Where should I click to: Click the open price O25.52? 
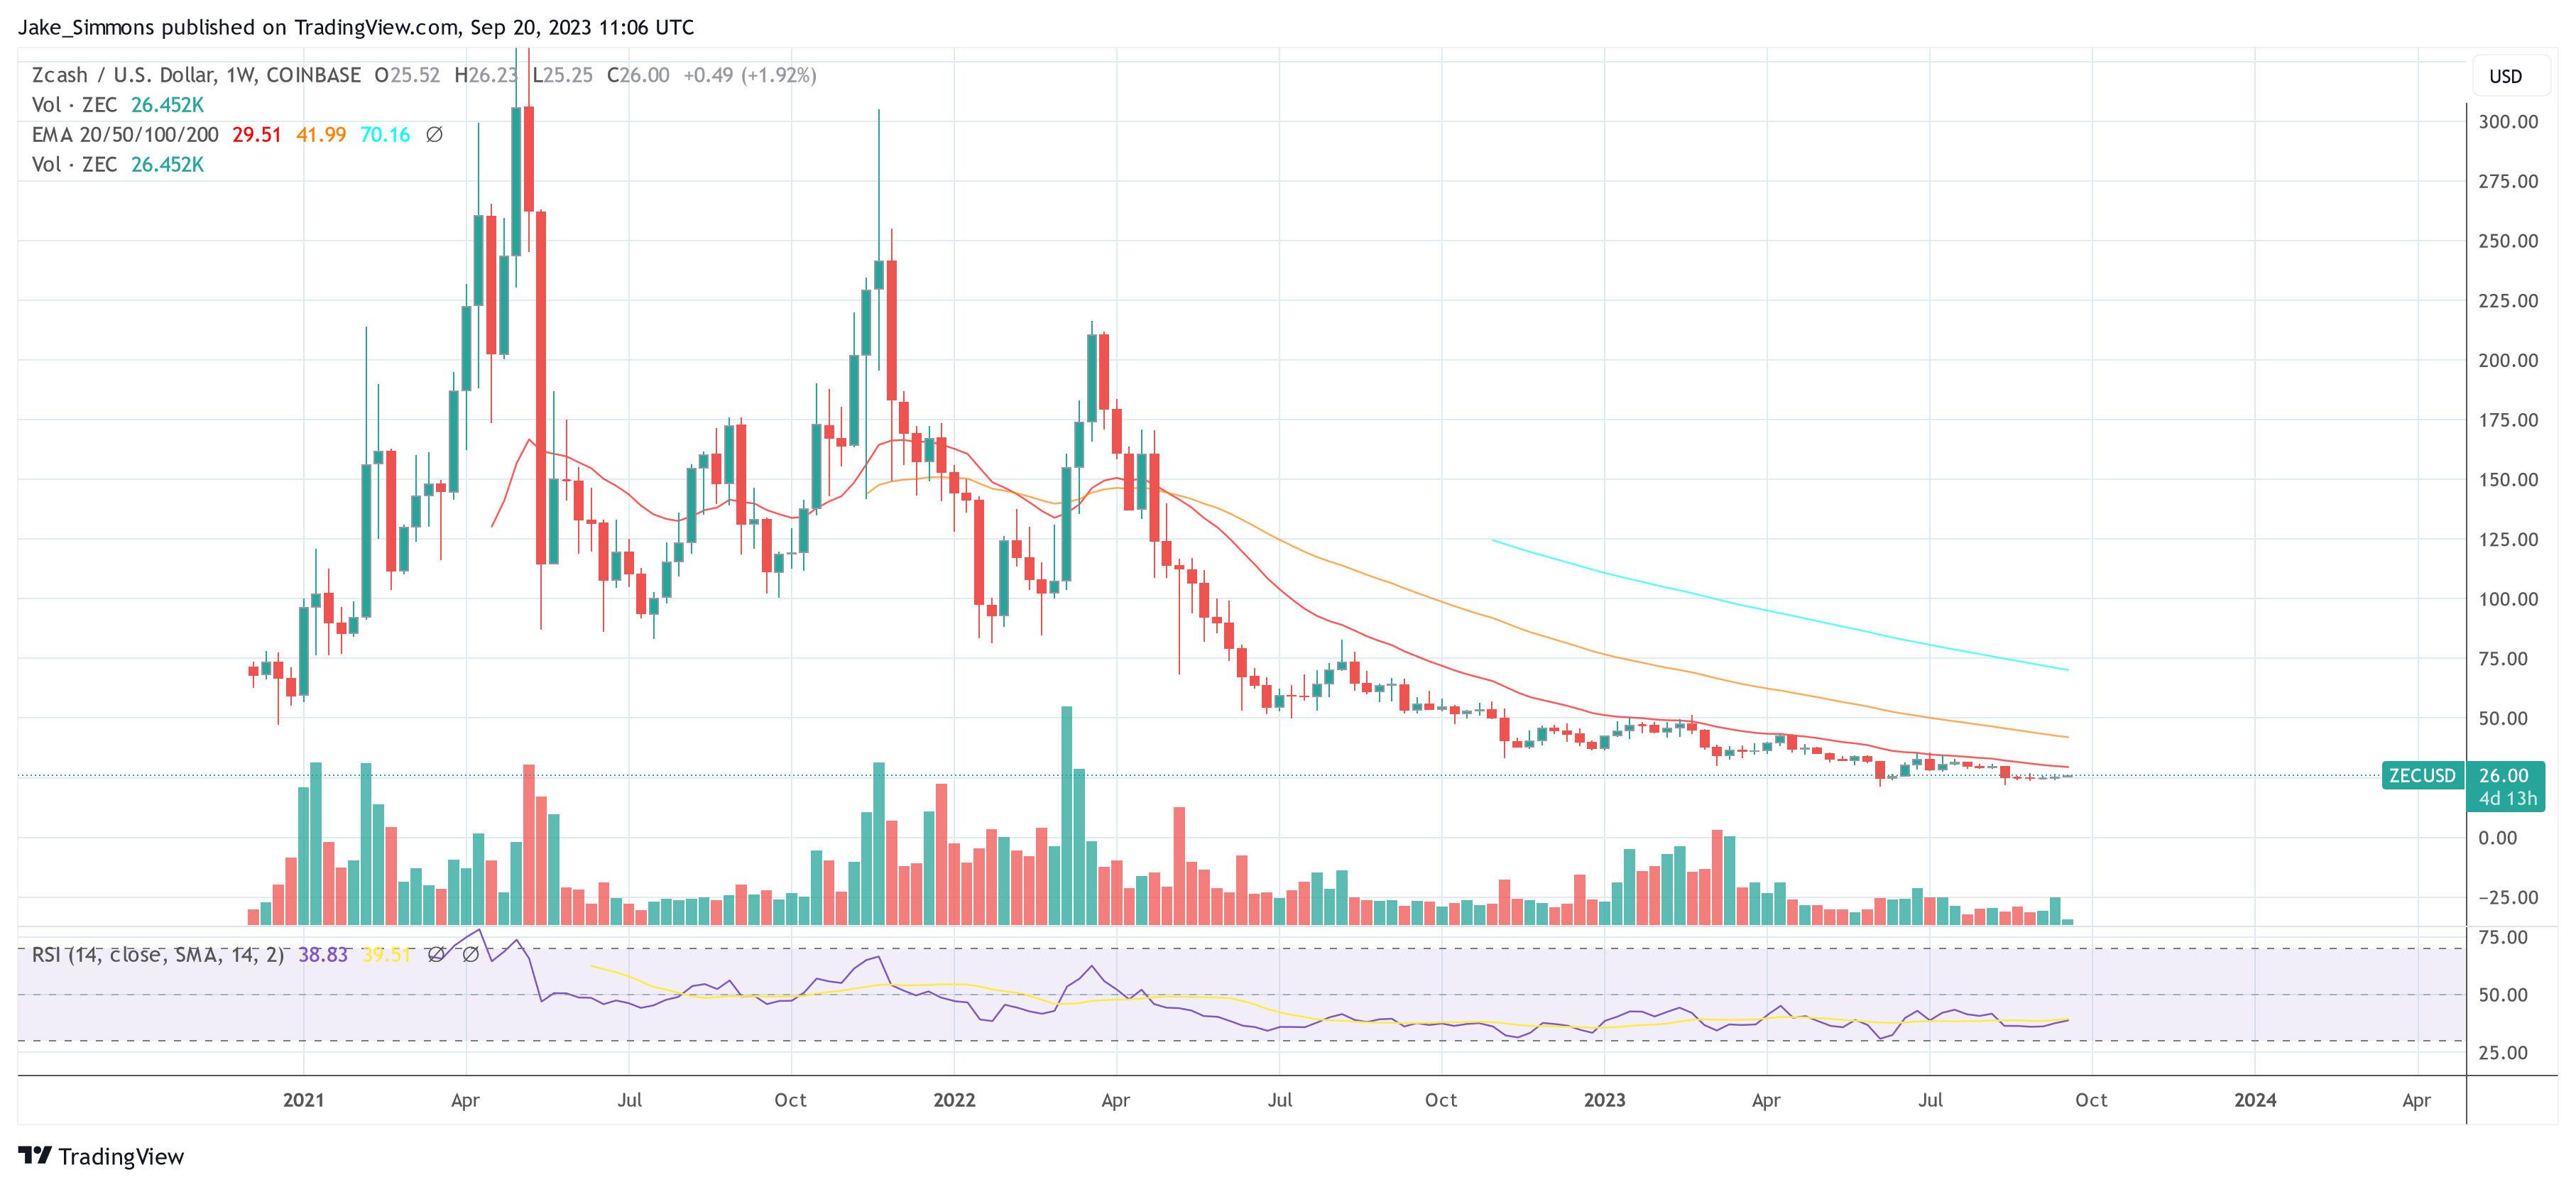coord(407,75)
